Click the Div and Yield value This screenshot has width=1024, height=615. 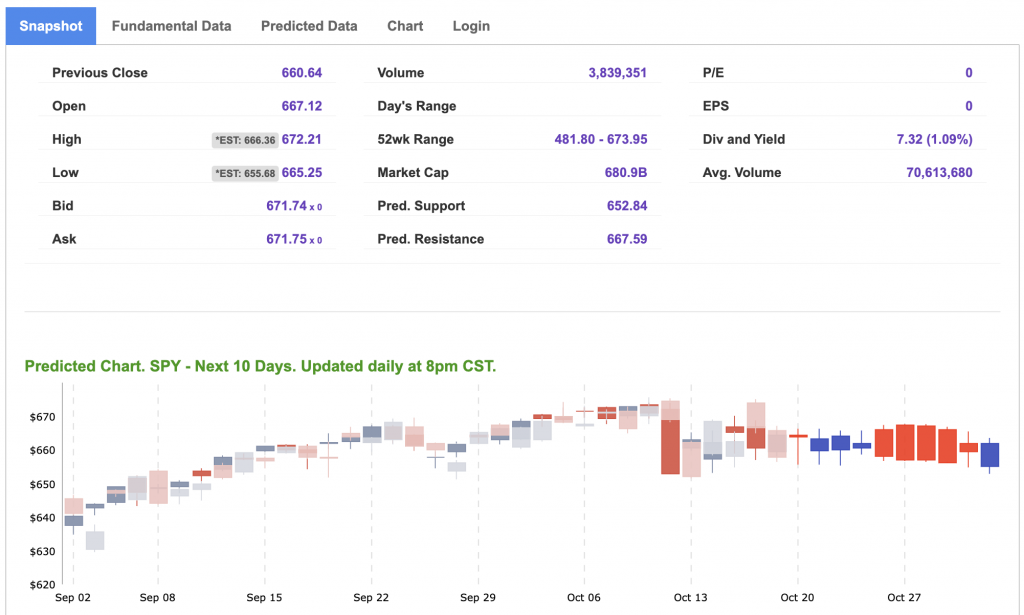pos(934,140)
